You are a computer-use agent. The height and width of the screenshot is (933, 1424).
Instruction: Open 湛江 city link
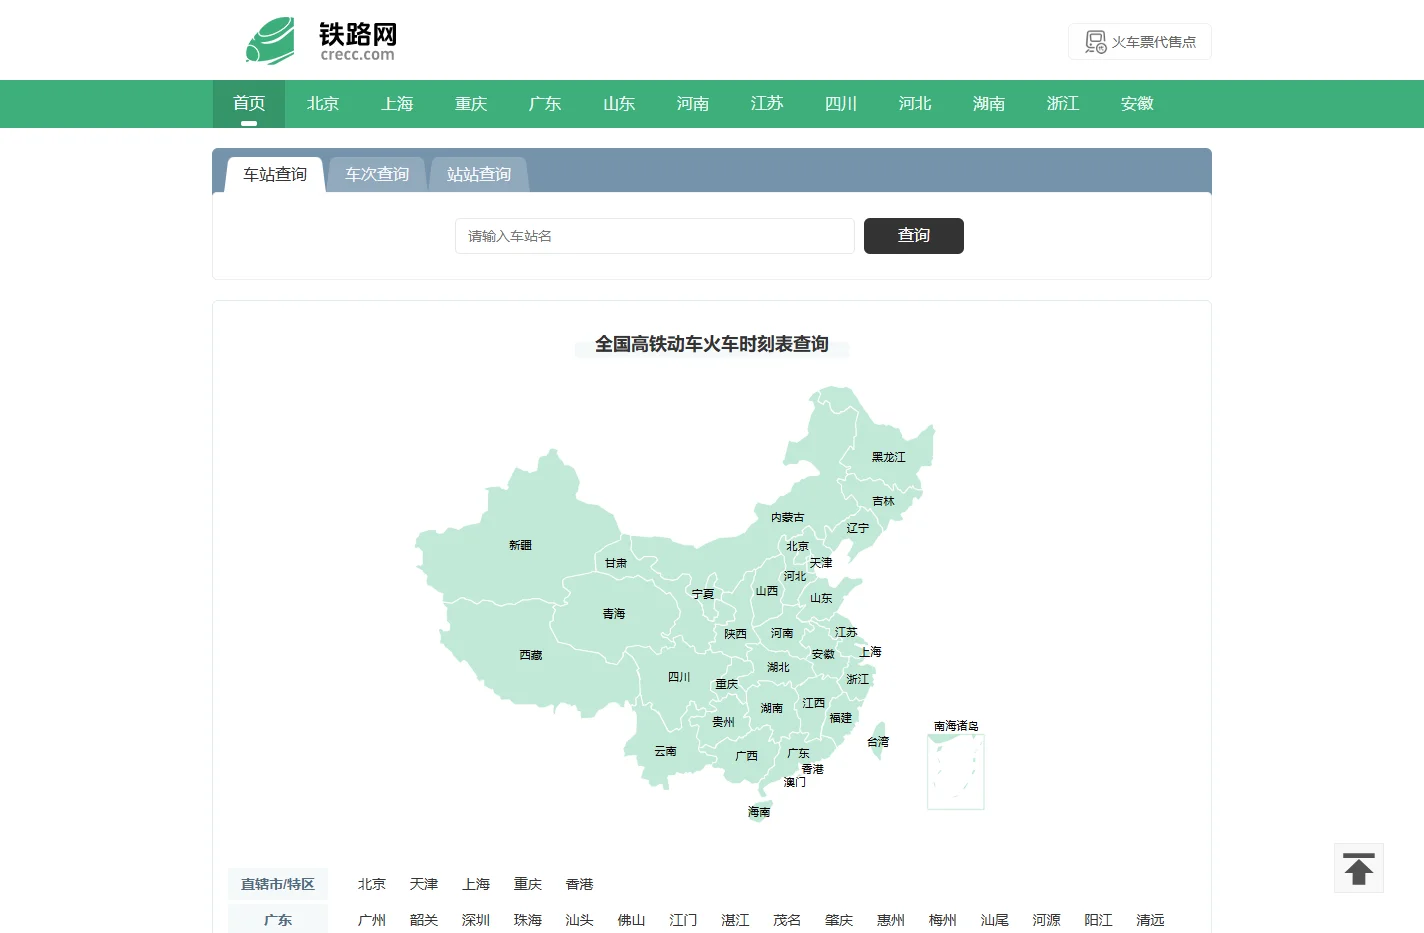pos(735,920)
